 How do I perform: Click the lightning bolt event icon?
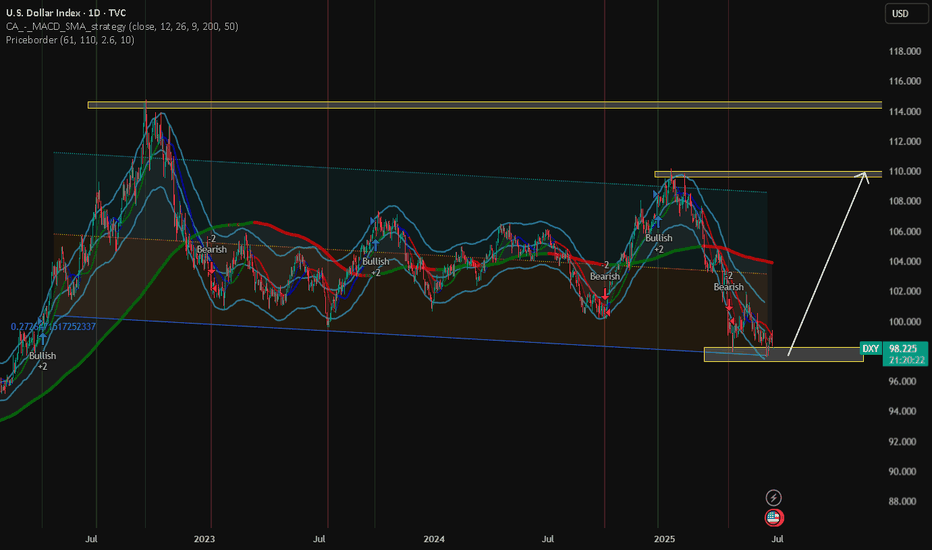coord(773,498)
